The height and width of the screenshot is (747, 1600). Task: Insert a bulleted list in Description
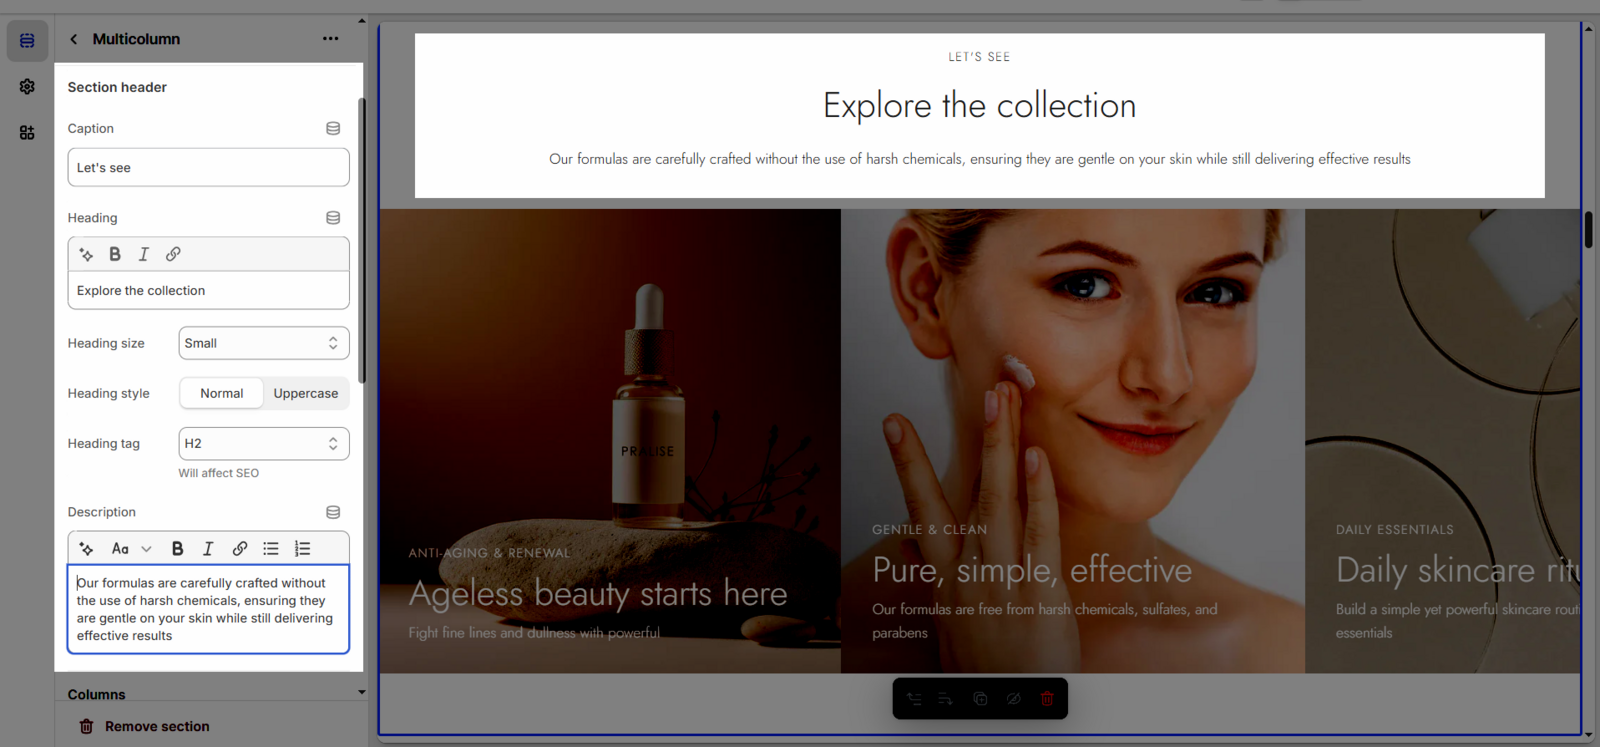click(271, 548)
